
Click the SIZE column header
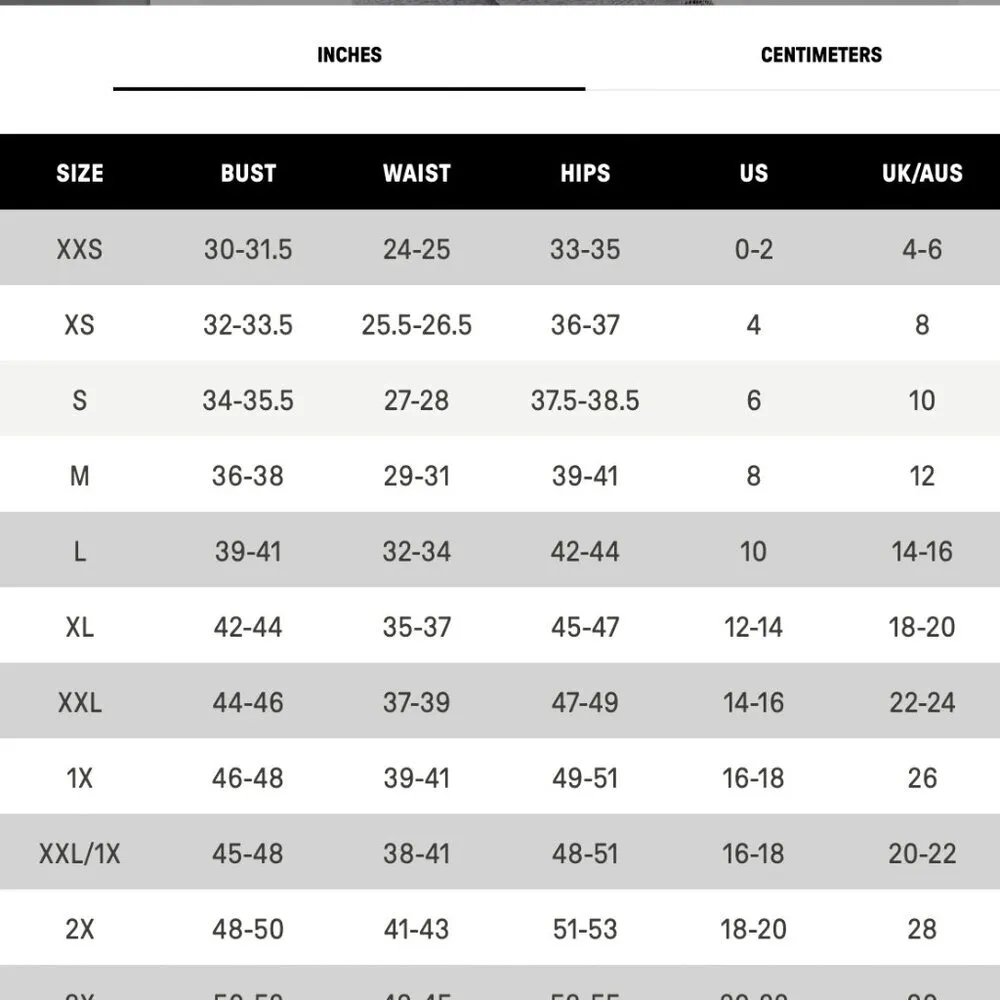pos(80,173)
